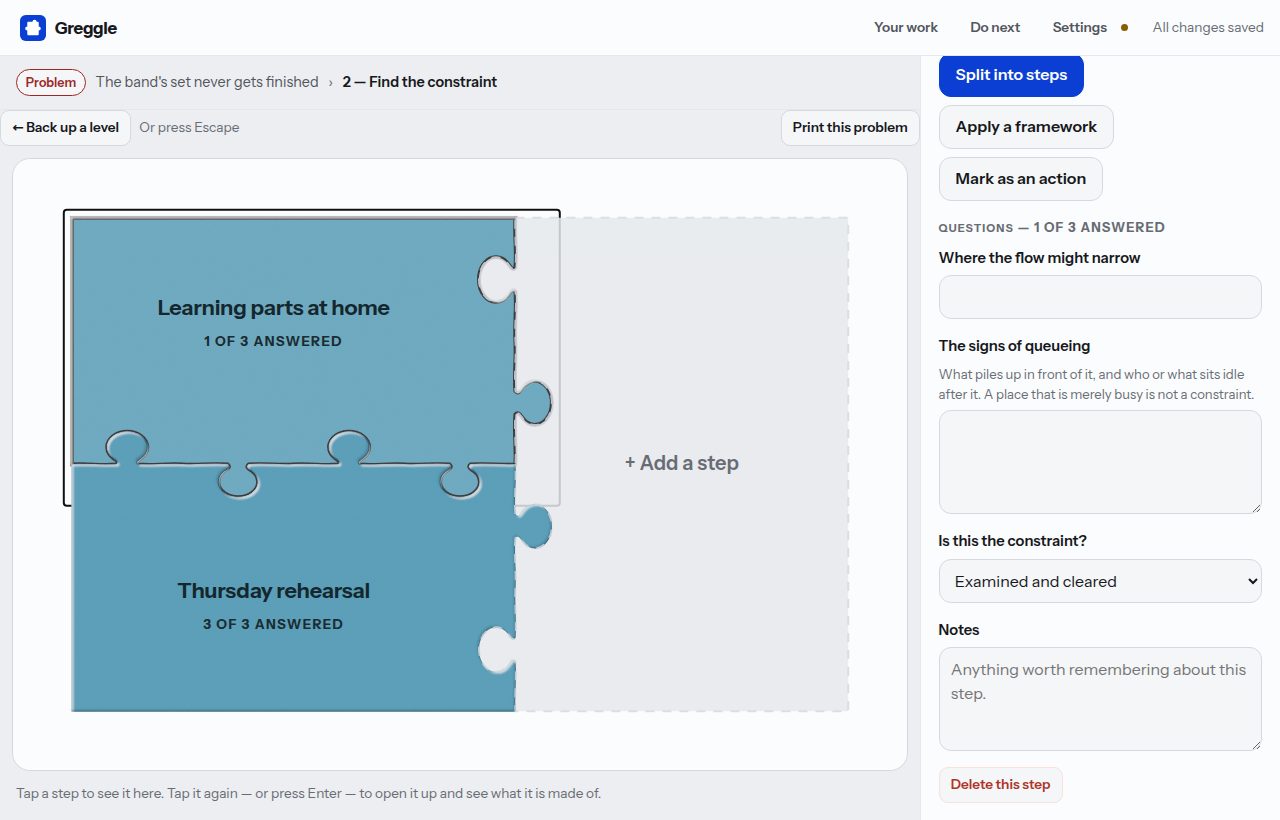
Task: Click the Back up a level button
Action: pyautogui.click(x=66, y=128)
